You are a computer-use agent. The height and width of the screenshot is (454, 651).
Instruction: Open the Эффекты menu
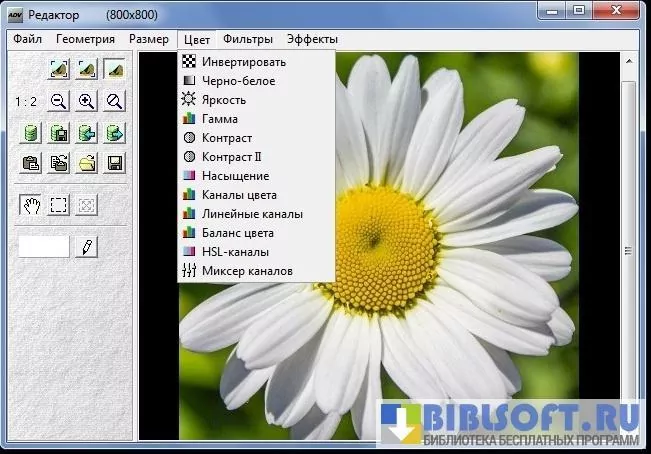point(312,39)
